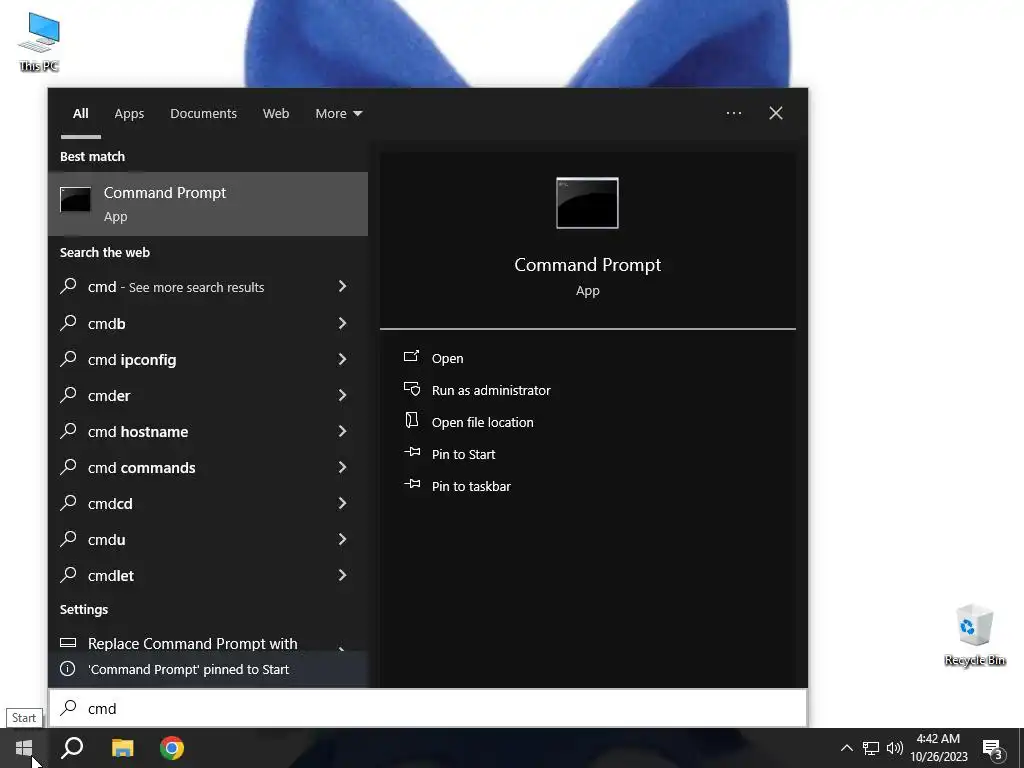Expand the cmder suggestion arrow
Screen dimensions: 1024x768
342,394
